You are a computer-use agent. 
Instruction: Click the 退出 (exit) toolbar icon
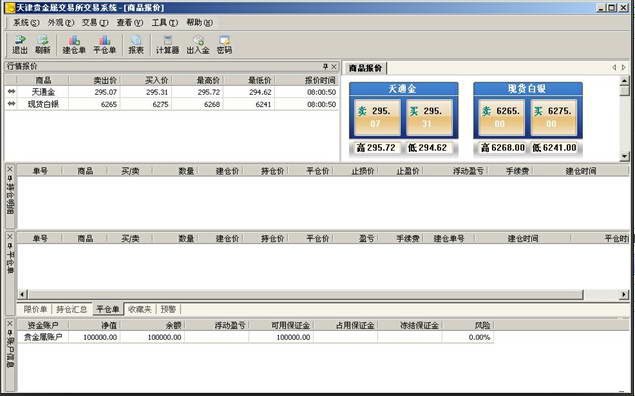tap(20, 45)
